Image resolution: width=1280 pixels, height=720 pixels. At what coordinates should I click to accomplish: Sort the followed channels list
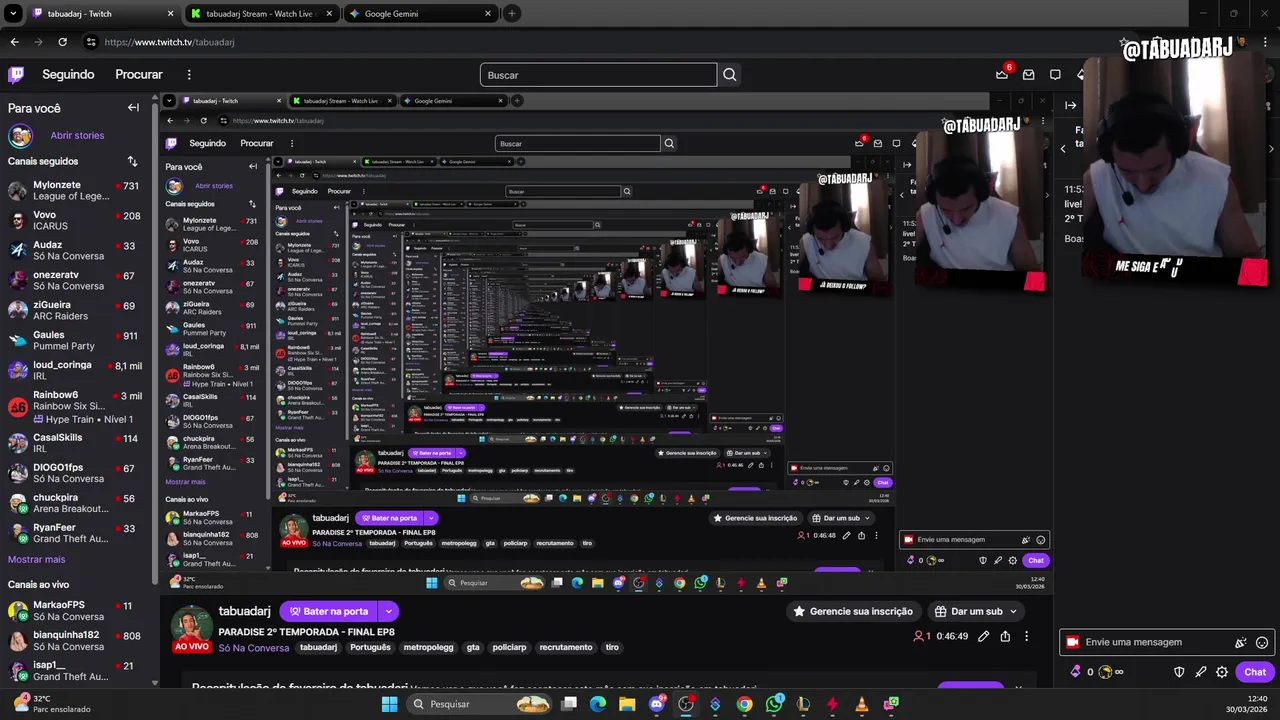132,161
